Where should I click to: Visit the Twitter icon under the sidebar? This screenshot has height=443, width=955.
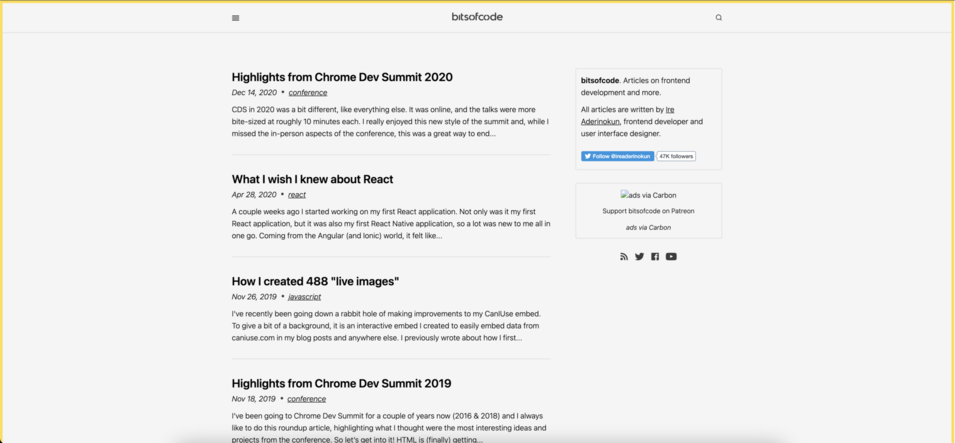pyautogui.click(x=639, y=257)
